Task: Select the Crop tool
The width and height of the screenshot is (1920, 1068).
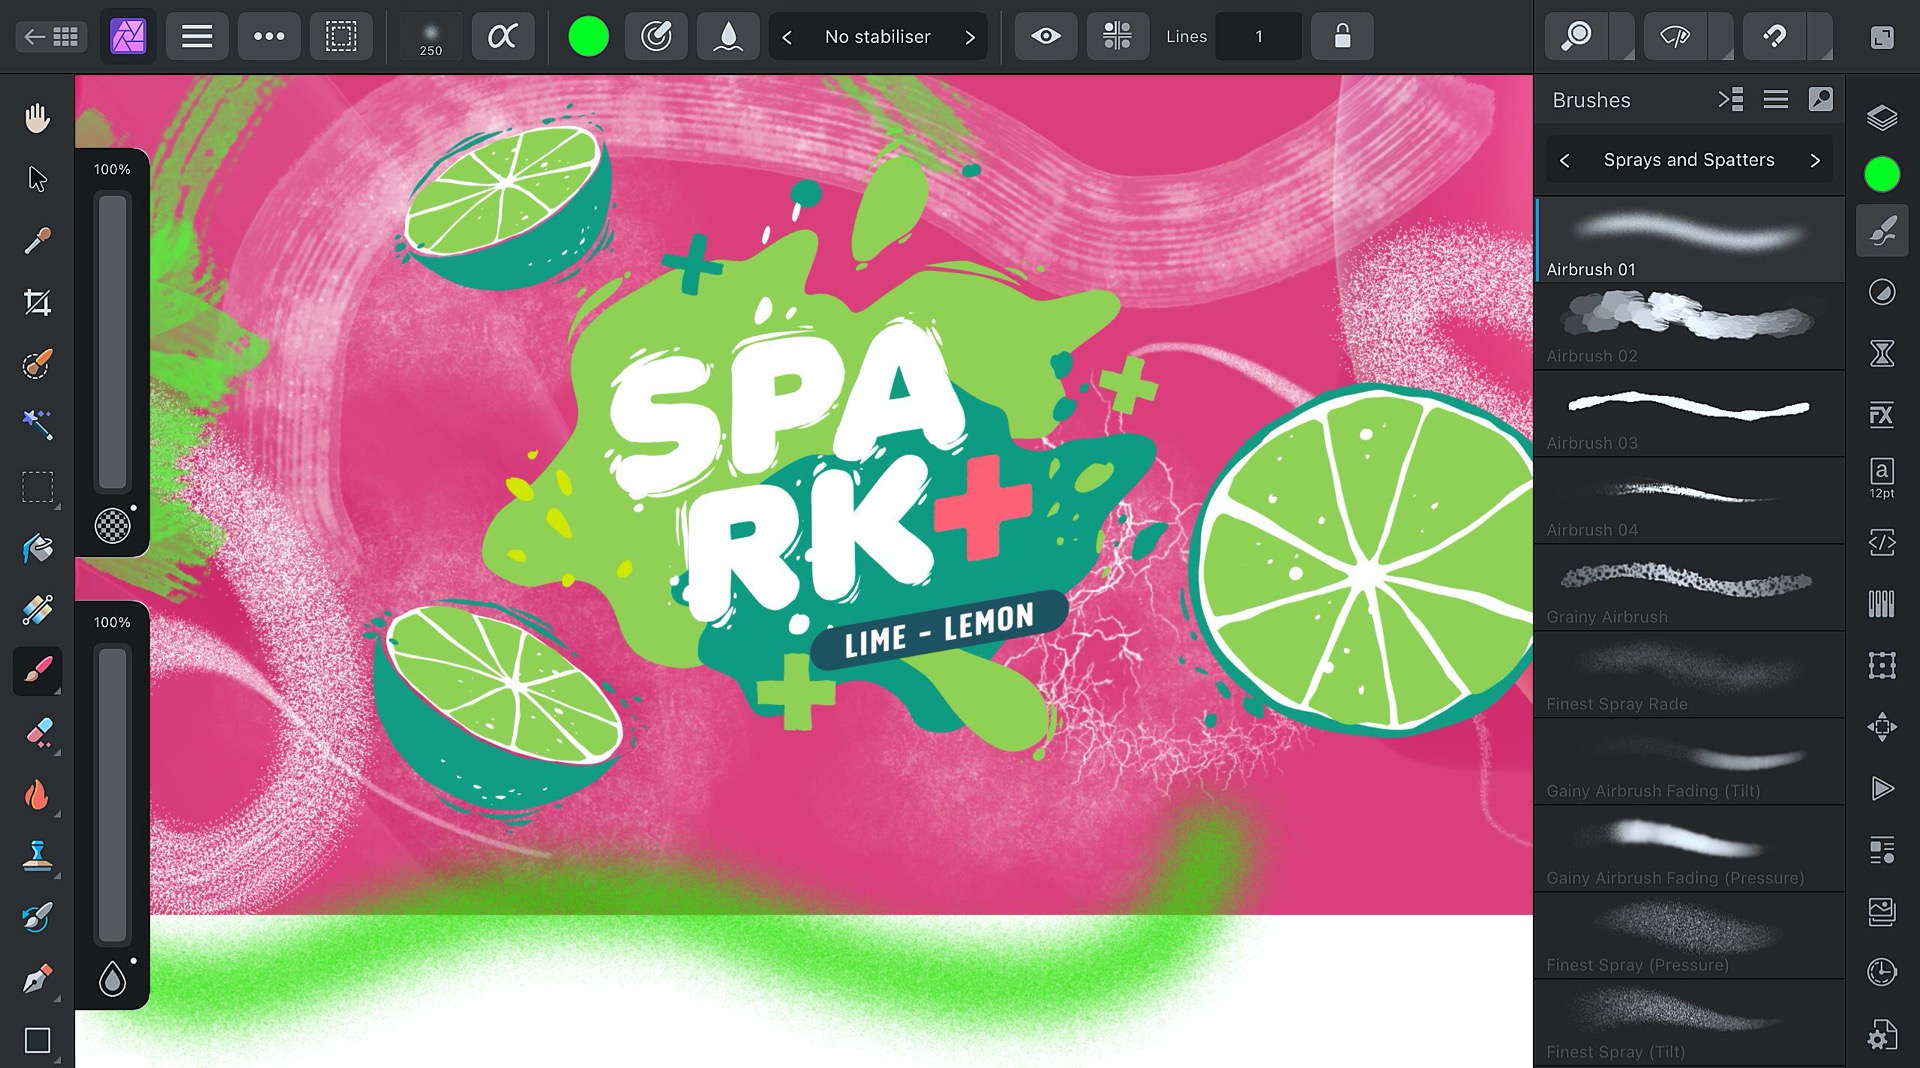Action: pos(37,302)
